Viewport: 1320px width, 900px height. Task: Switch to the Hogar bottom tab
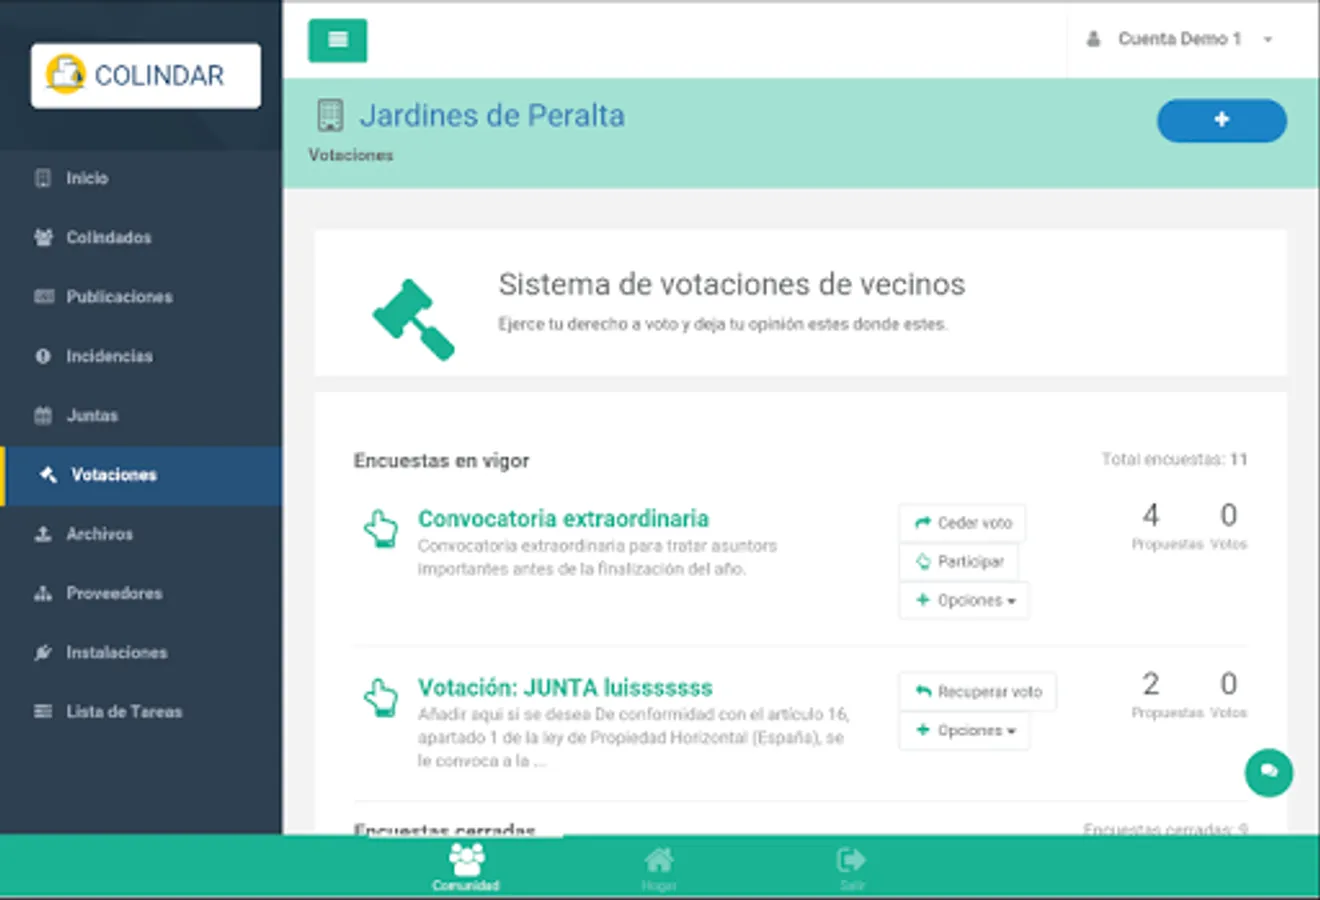coord(659,867)
